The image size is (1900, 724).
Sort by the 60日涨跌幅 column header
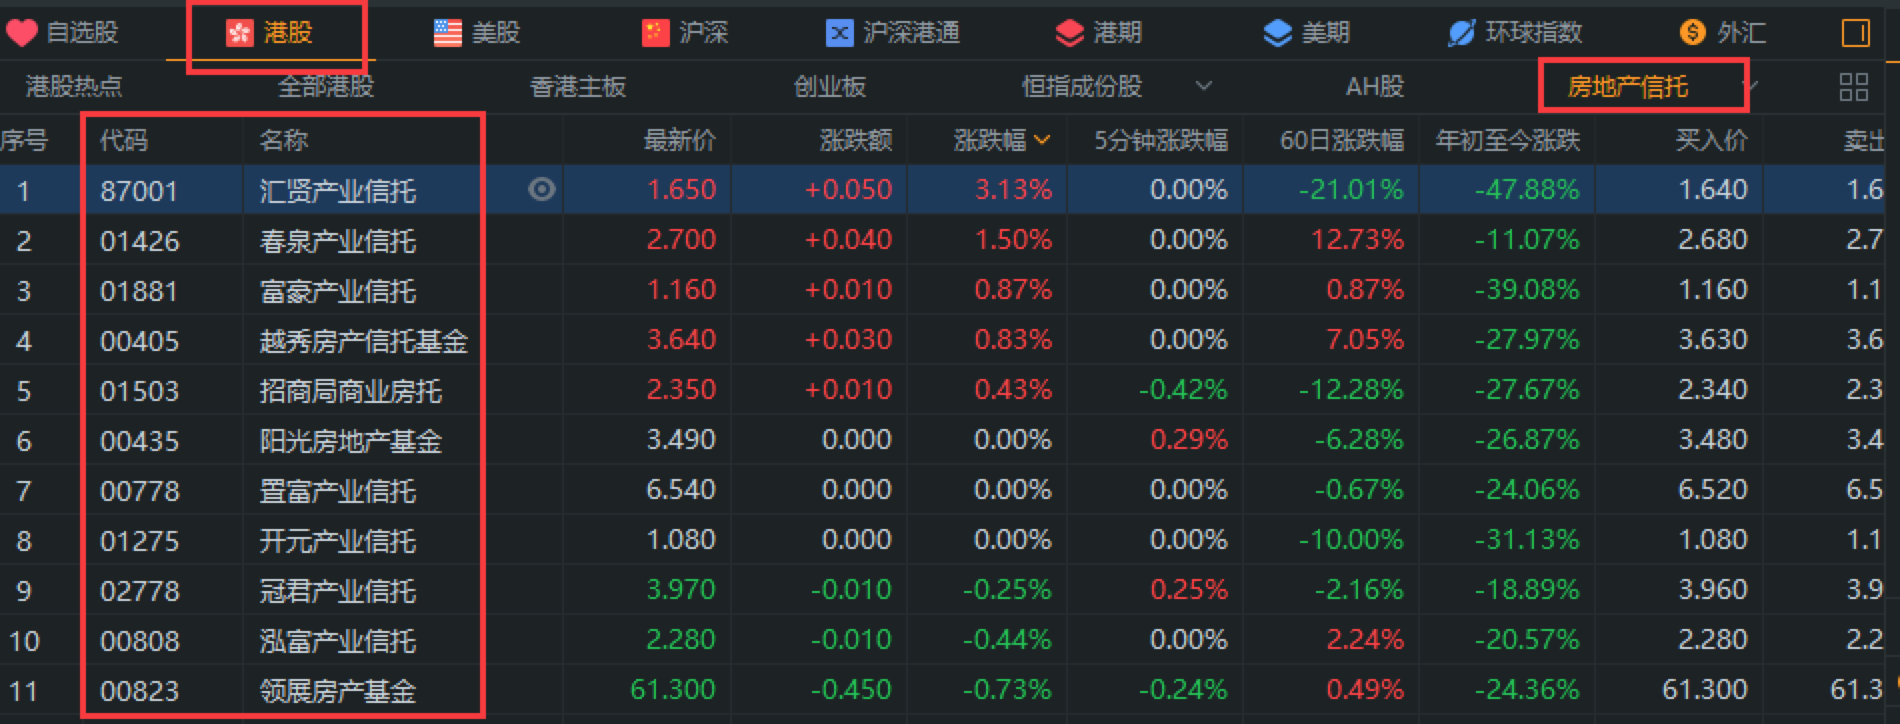[1342, 140]
